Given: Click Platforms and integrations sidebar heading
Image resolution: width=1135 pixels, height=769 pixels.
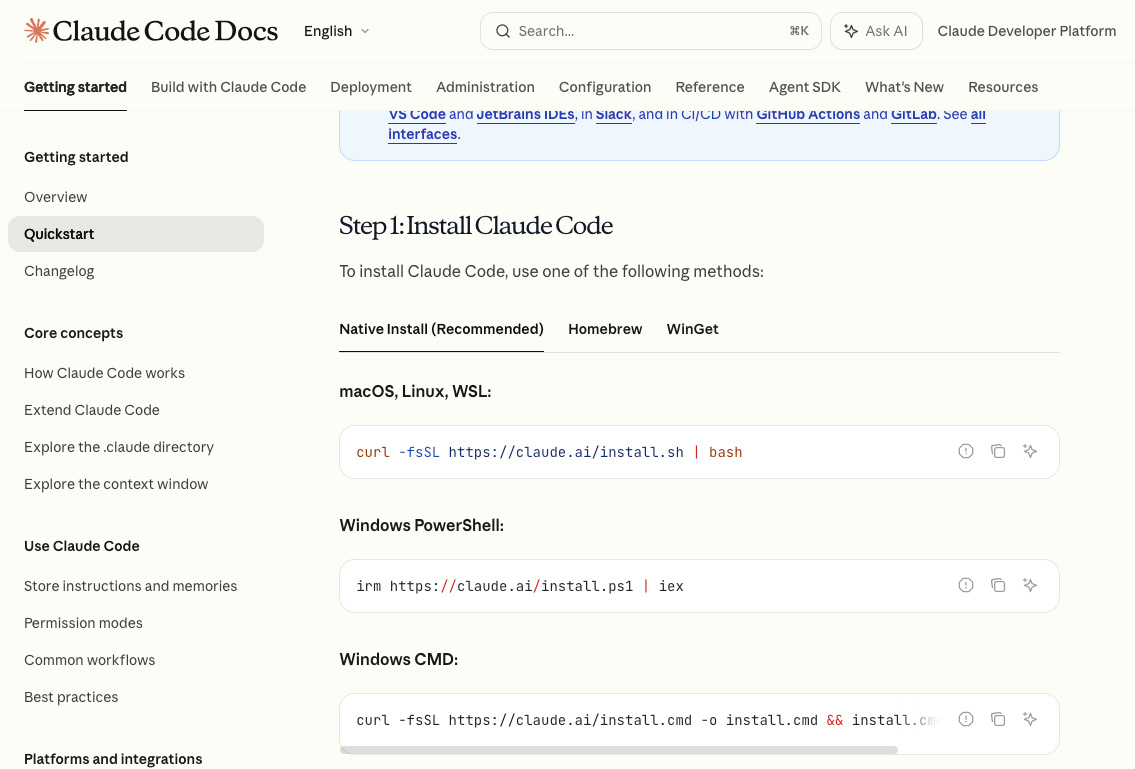Looking at the screenshot, I should coord(113,759).
